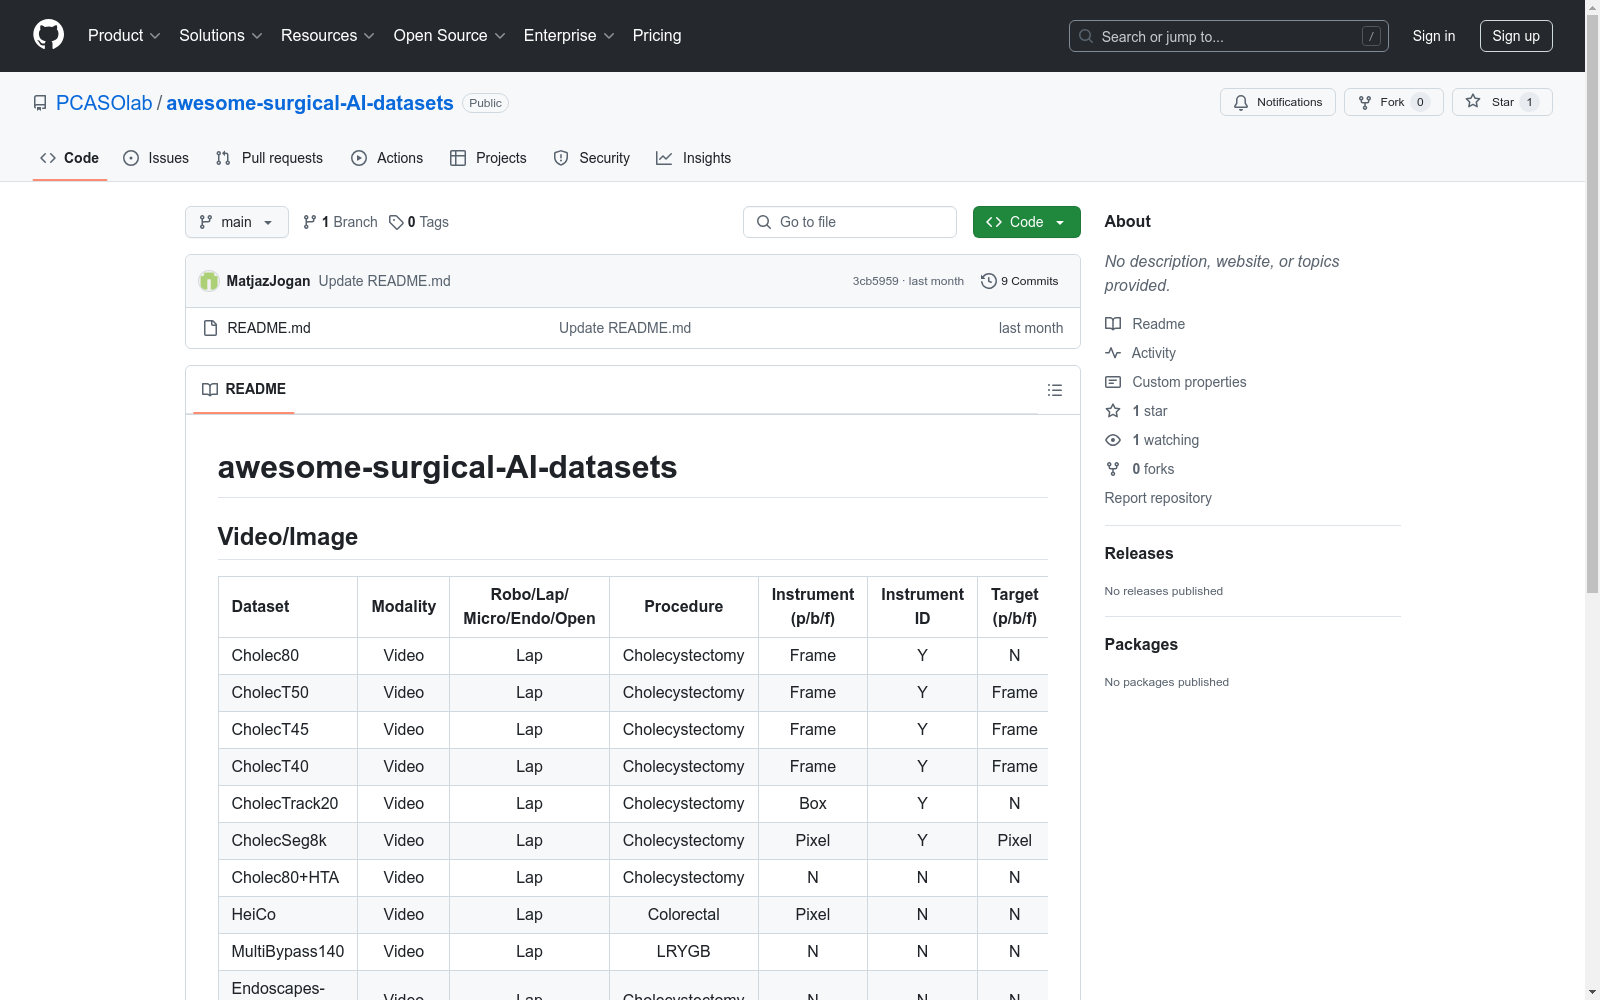Switch to the Issues tab
Viewport: 1600px width, 1000px height.
coord(156,158)
